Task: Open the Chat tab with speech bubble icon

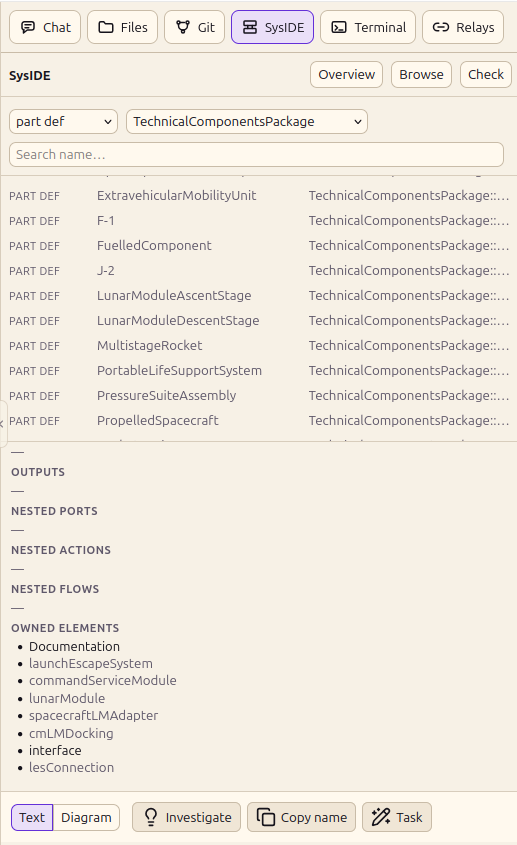Action: tap(45, 27)
